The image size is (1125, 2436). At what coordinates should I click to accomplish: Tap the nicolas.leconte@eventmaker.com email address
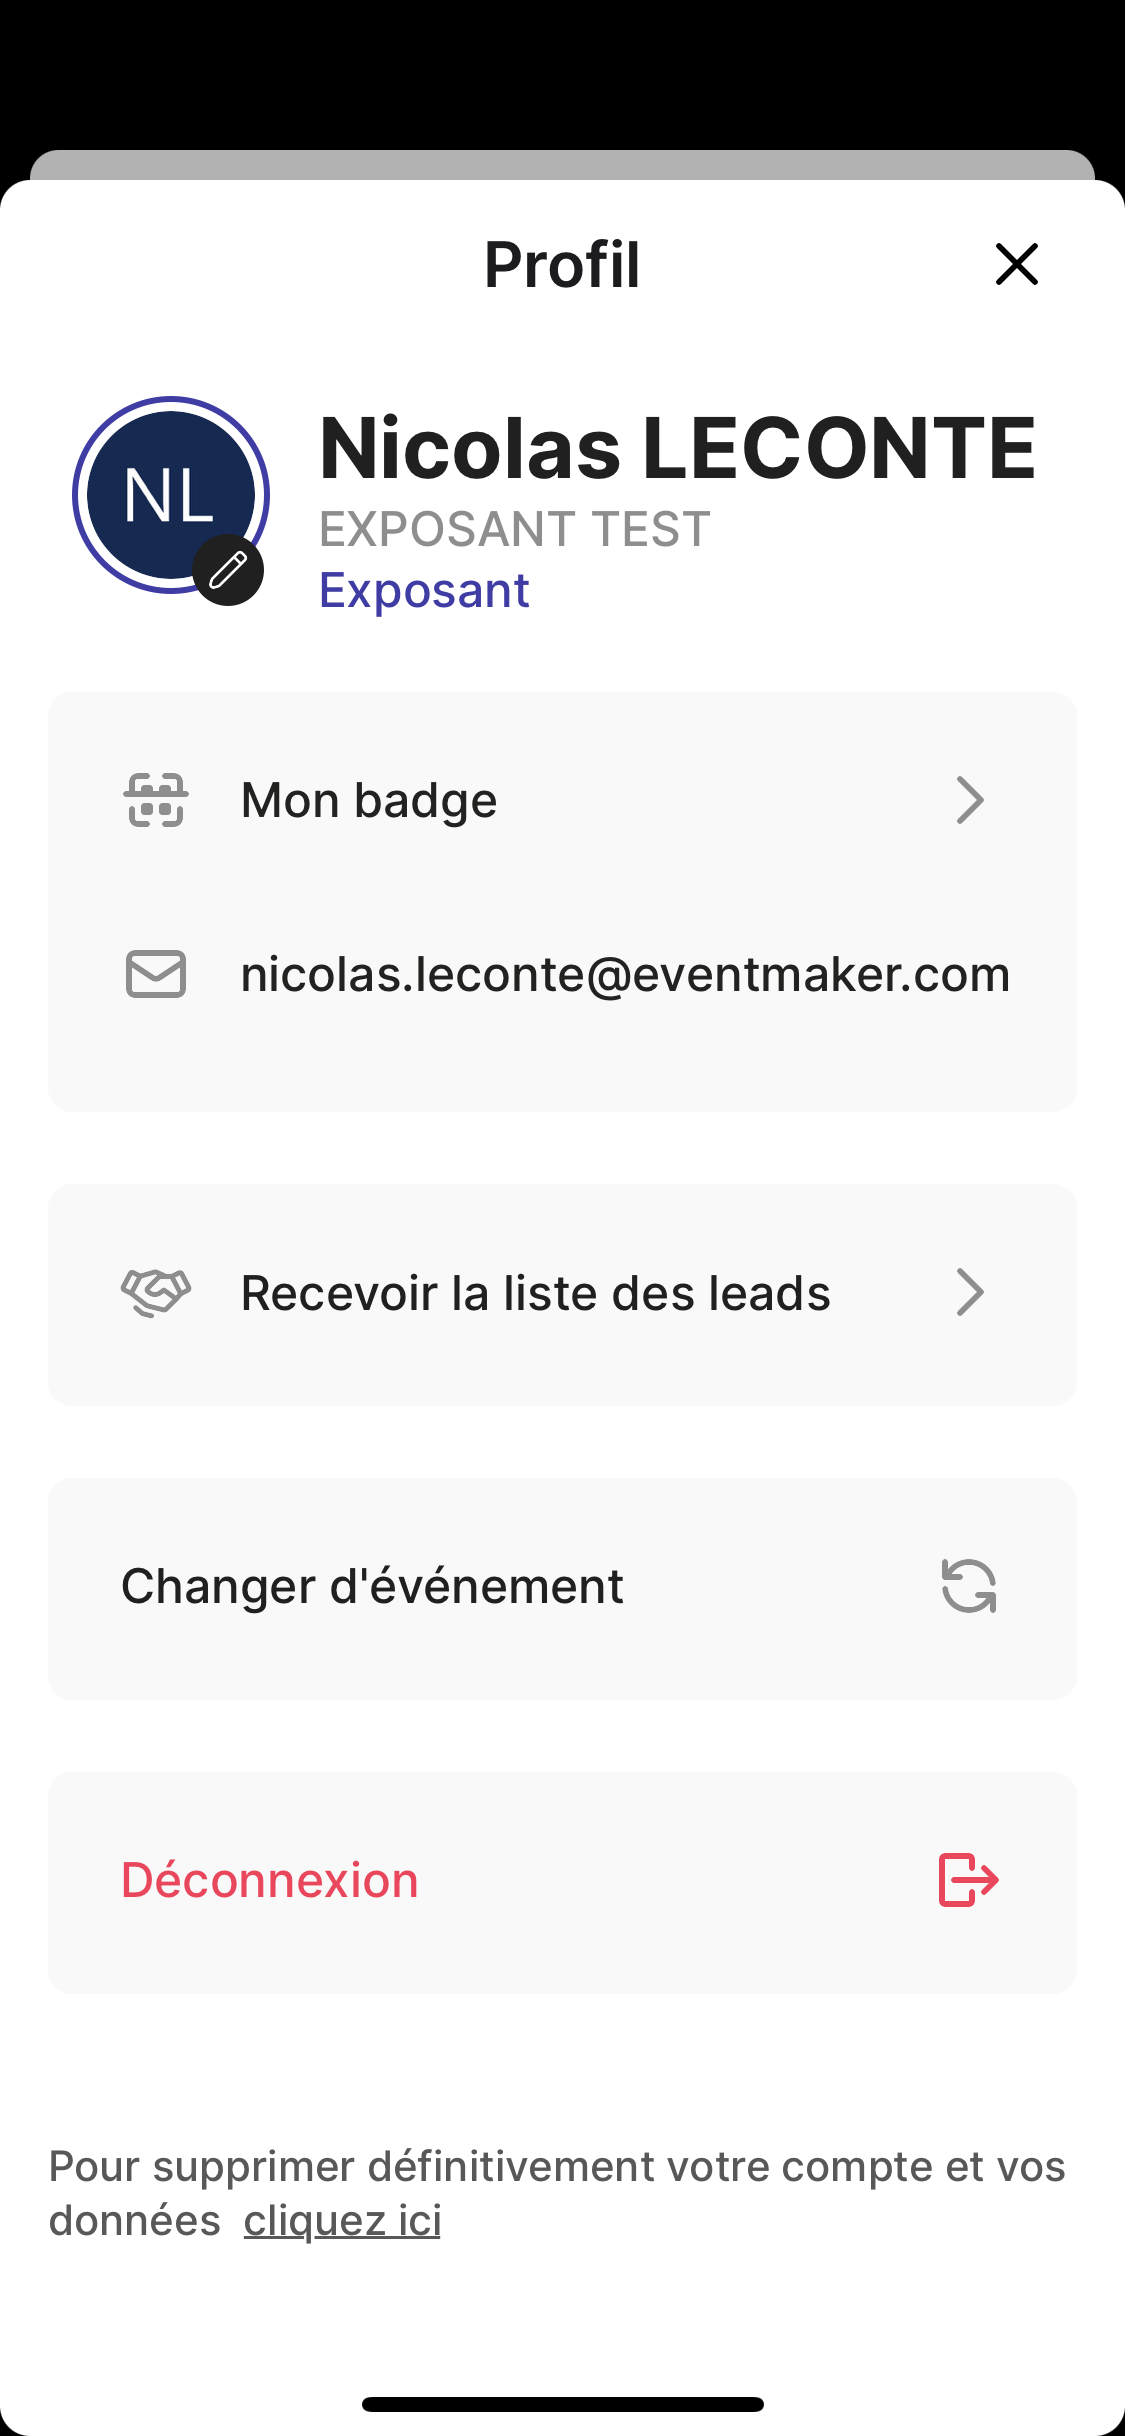(x=625, y=974)
